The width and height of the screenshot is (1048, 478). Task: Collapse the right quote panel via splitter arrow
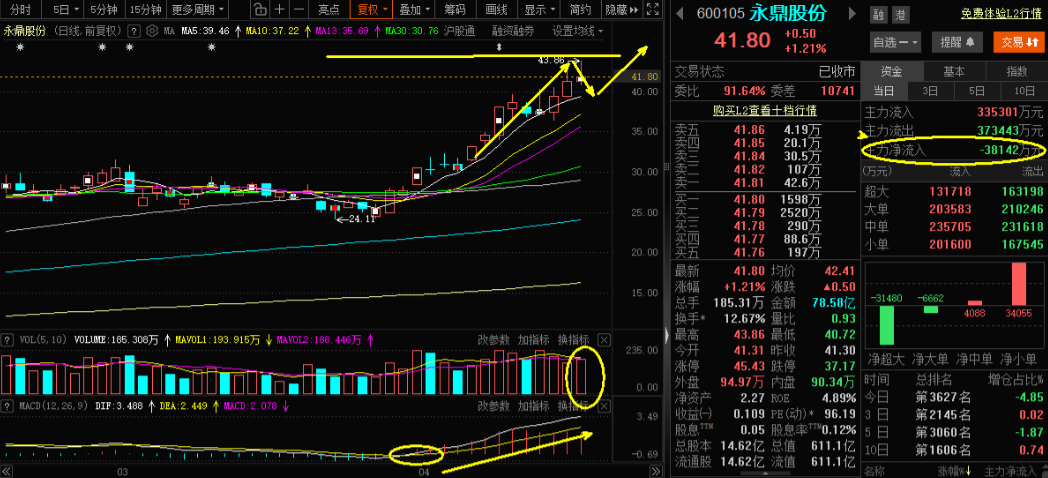(666, 336)
